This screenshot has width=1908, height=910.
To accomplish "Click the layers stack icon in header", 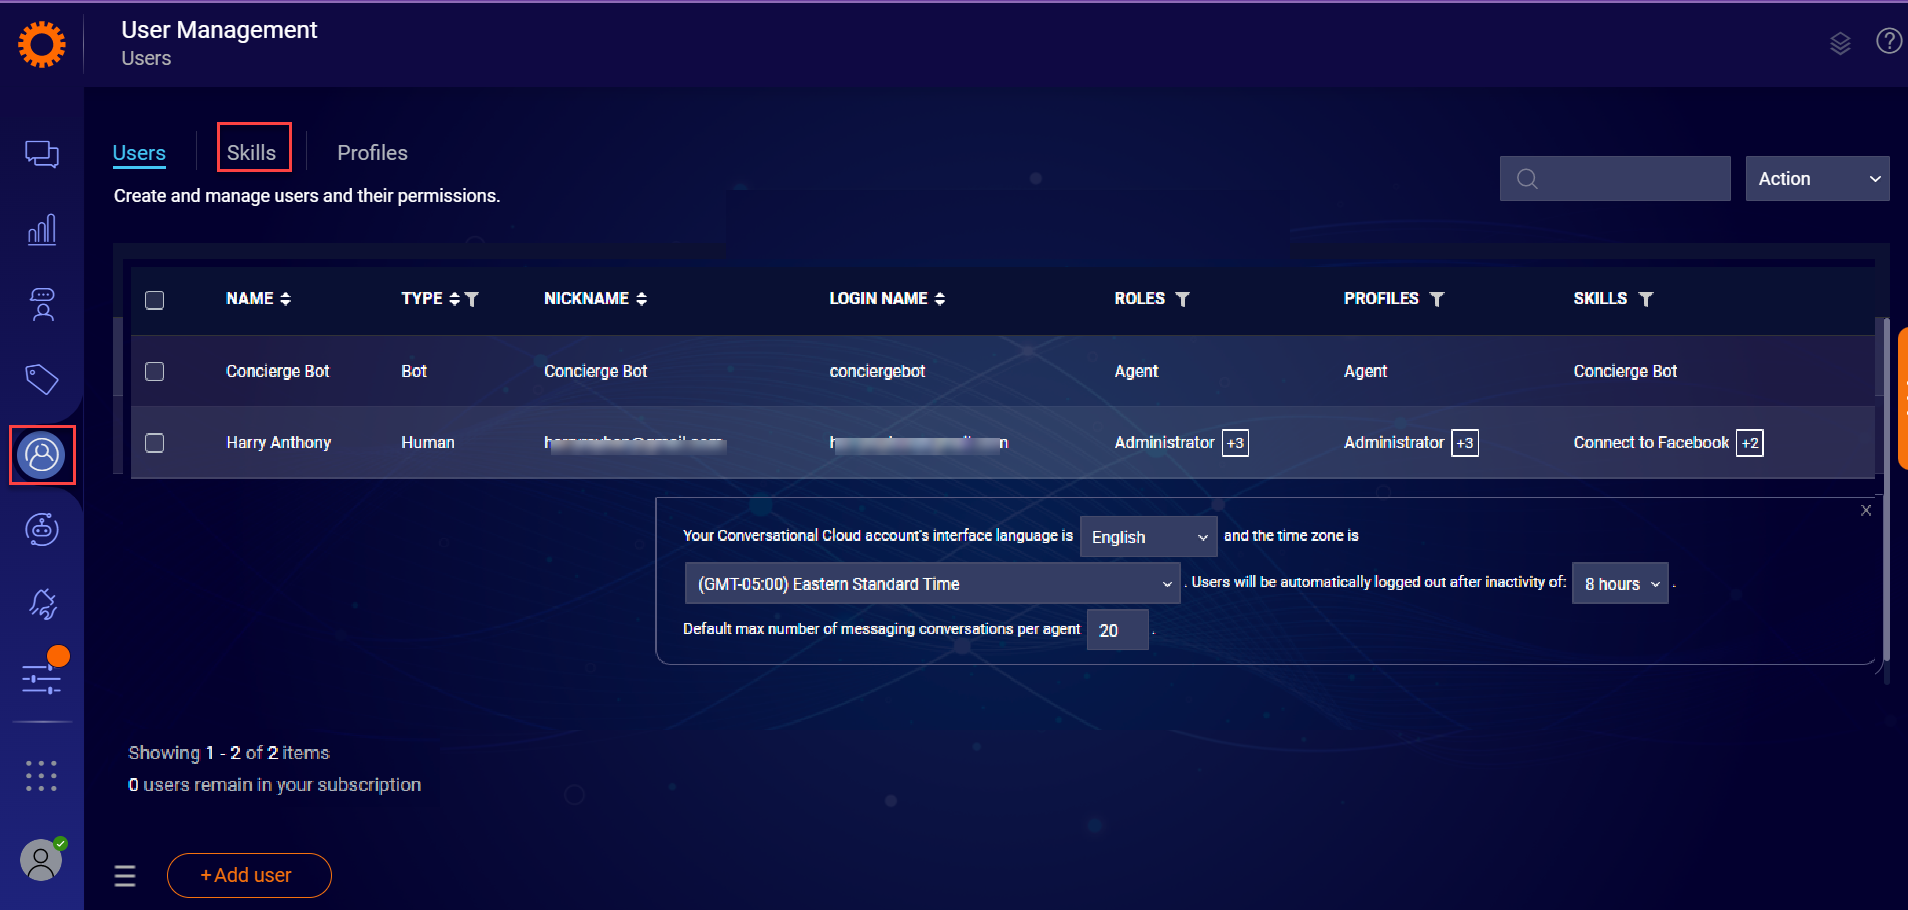I will 1840,43.
